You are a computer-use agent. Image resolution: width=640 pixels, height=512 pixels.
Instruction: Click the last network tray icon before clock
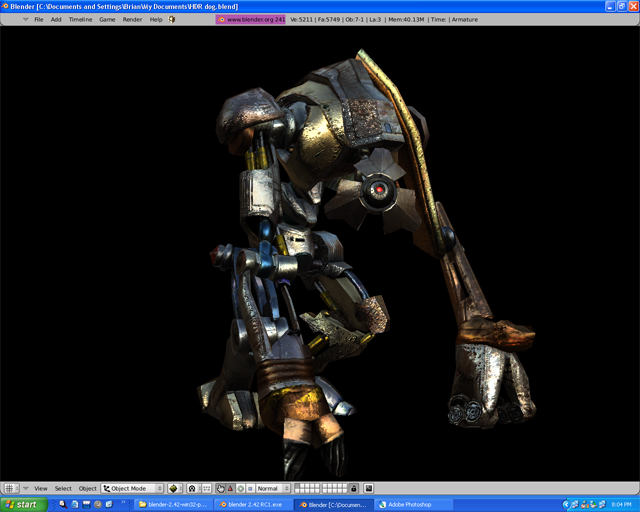pyautogui.click(x=602, y=505)
